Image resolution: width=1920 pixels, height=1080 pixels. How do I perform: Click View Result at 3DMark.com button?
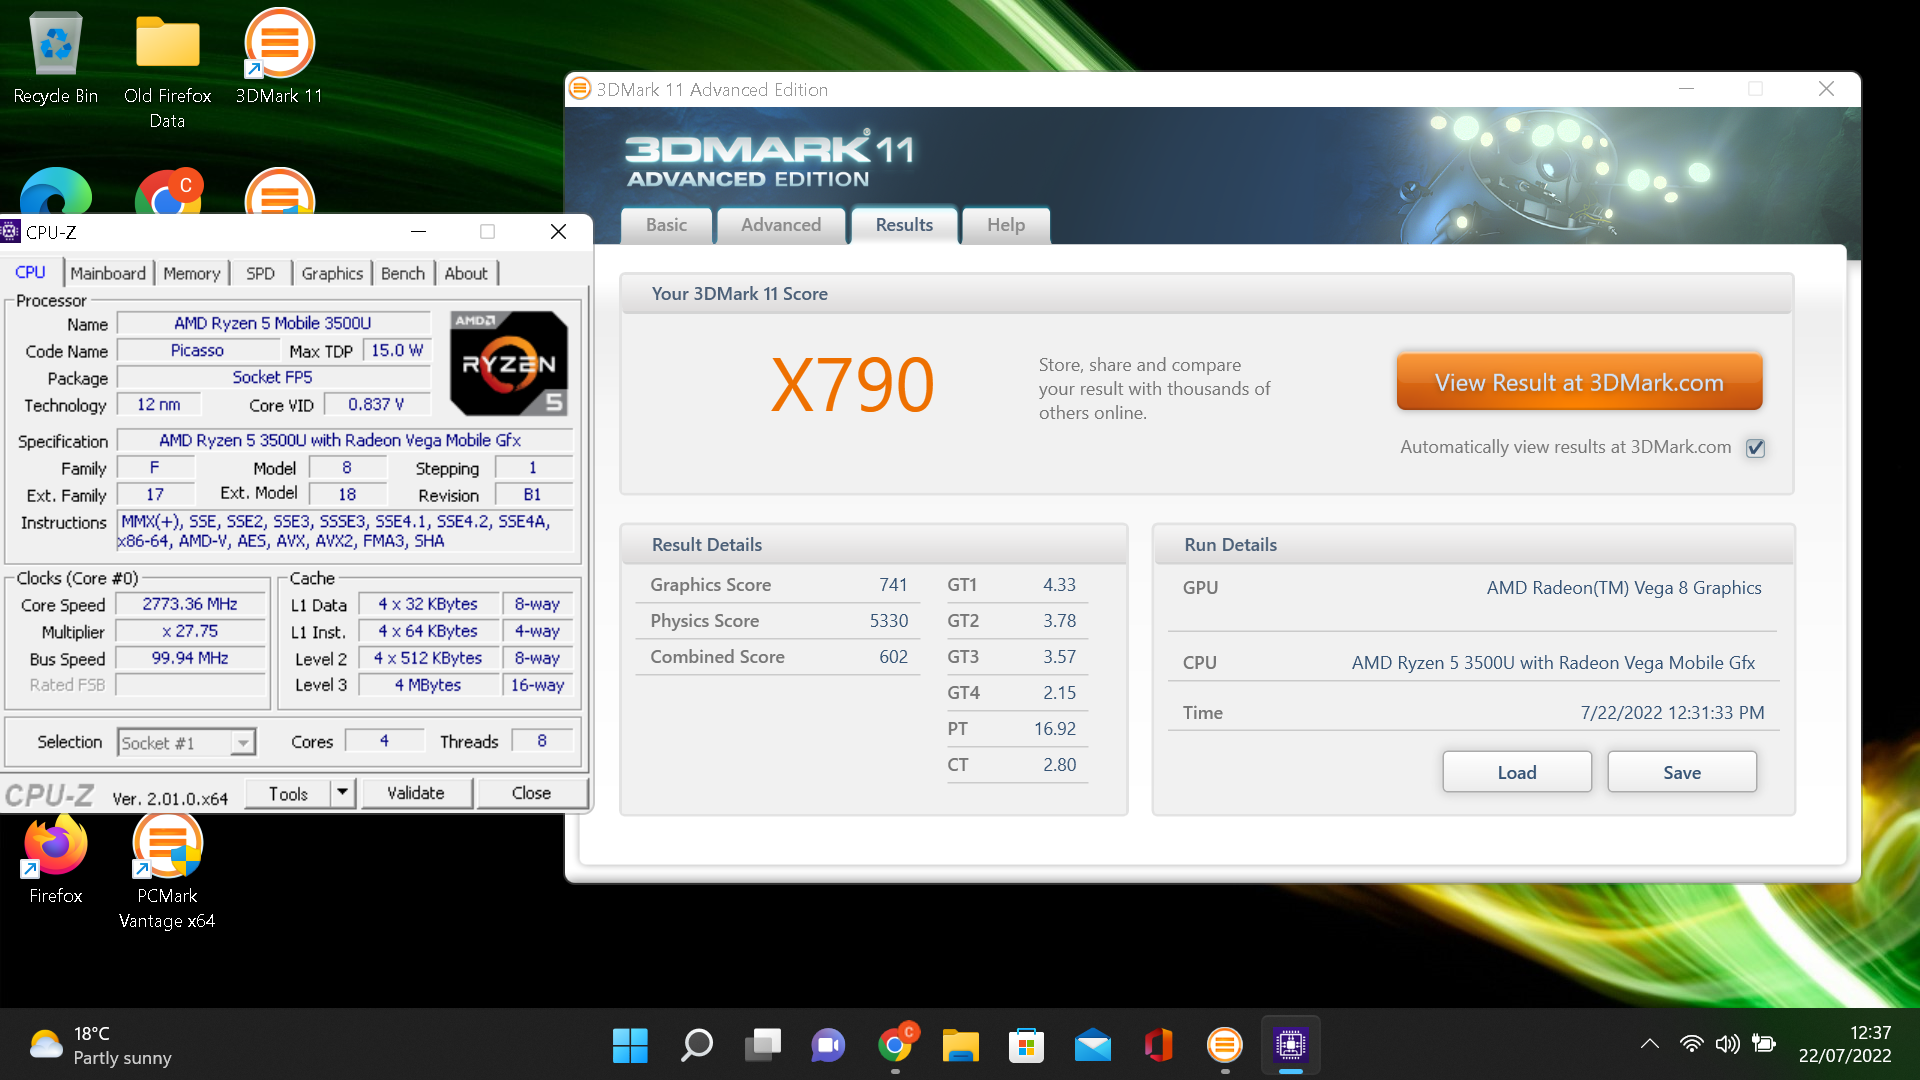[1579, 382]
